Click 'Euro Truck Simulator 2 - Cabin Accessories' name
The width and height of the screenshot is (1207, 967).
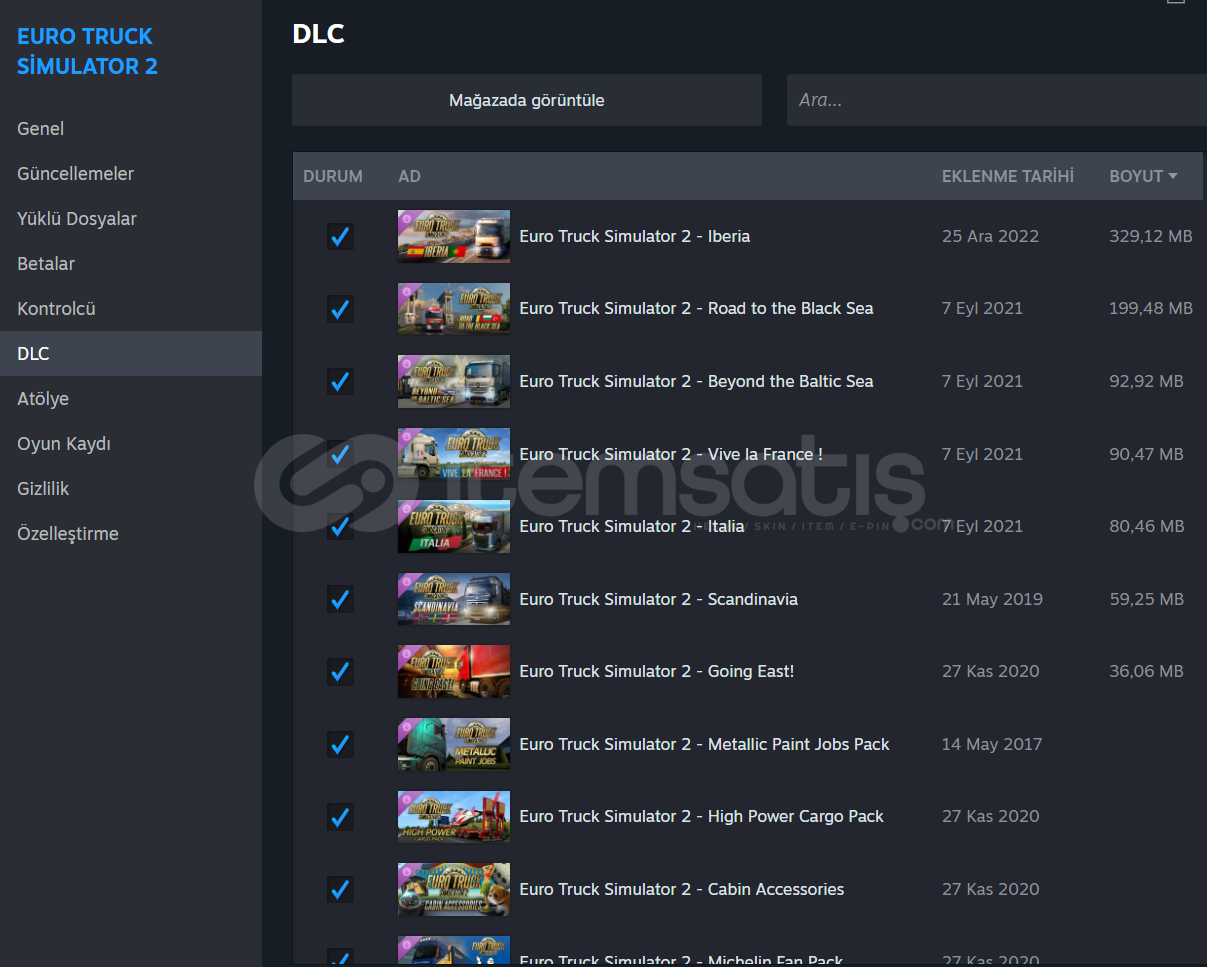tap(682, 889)
